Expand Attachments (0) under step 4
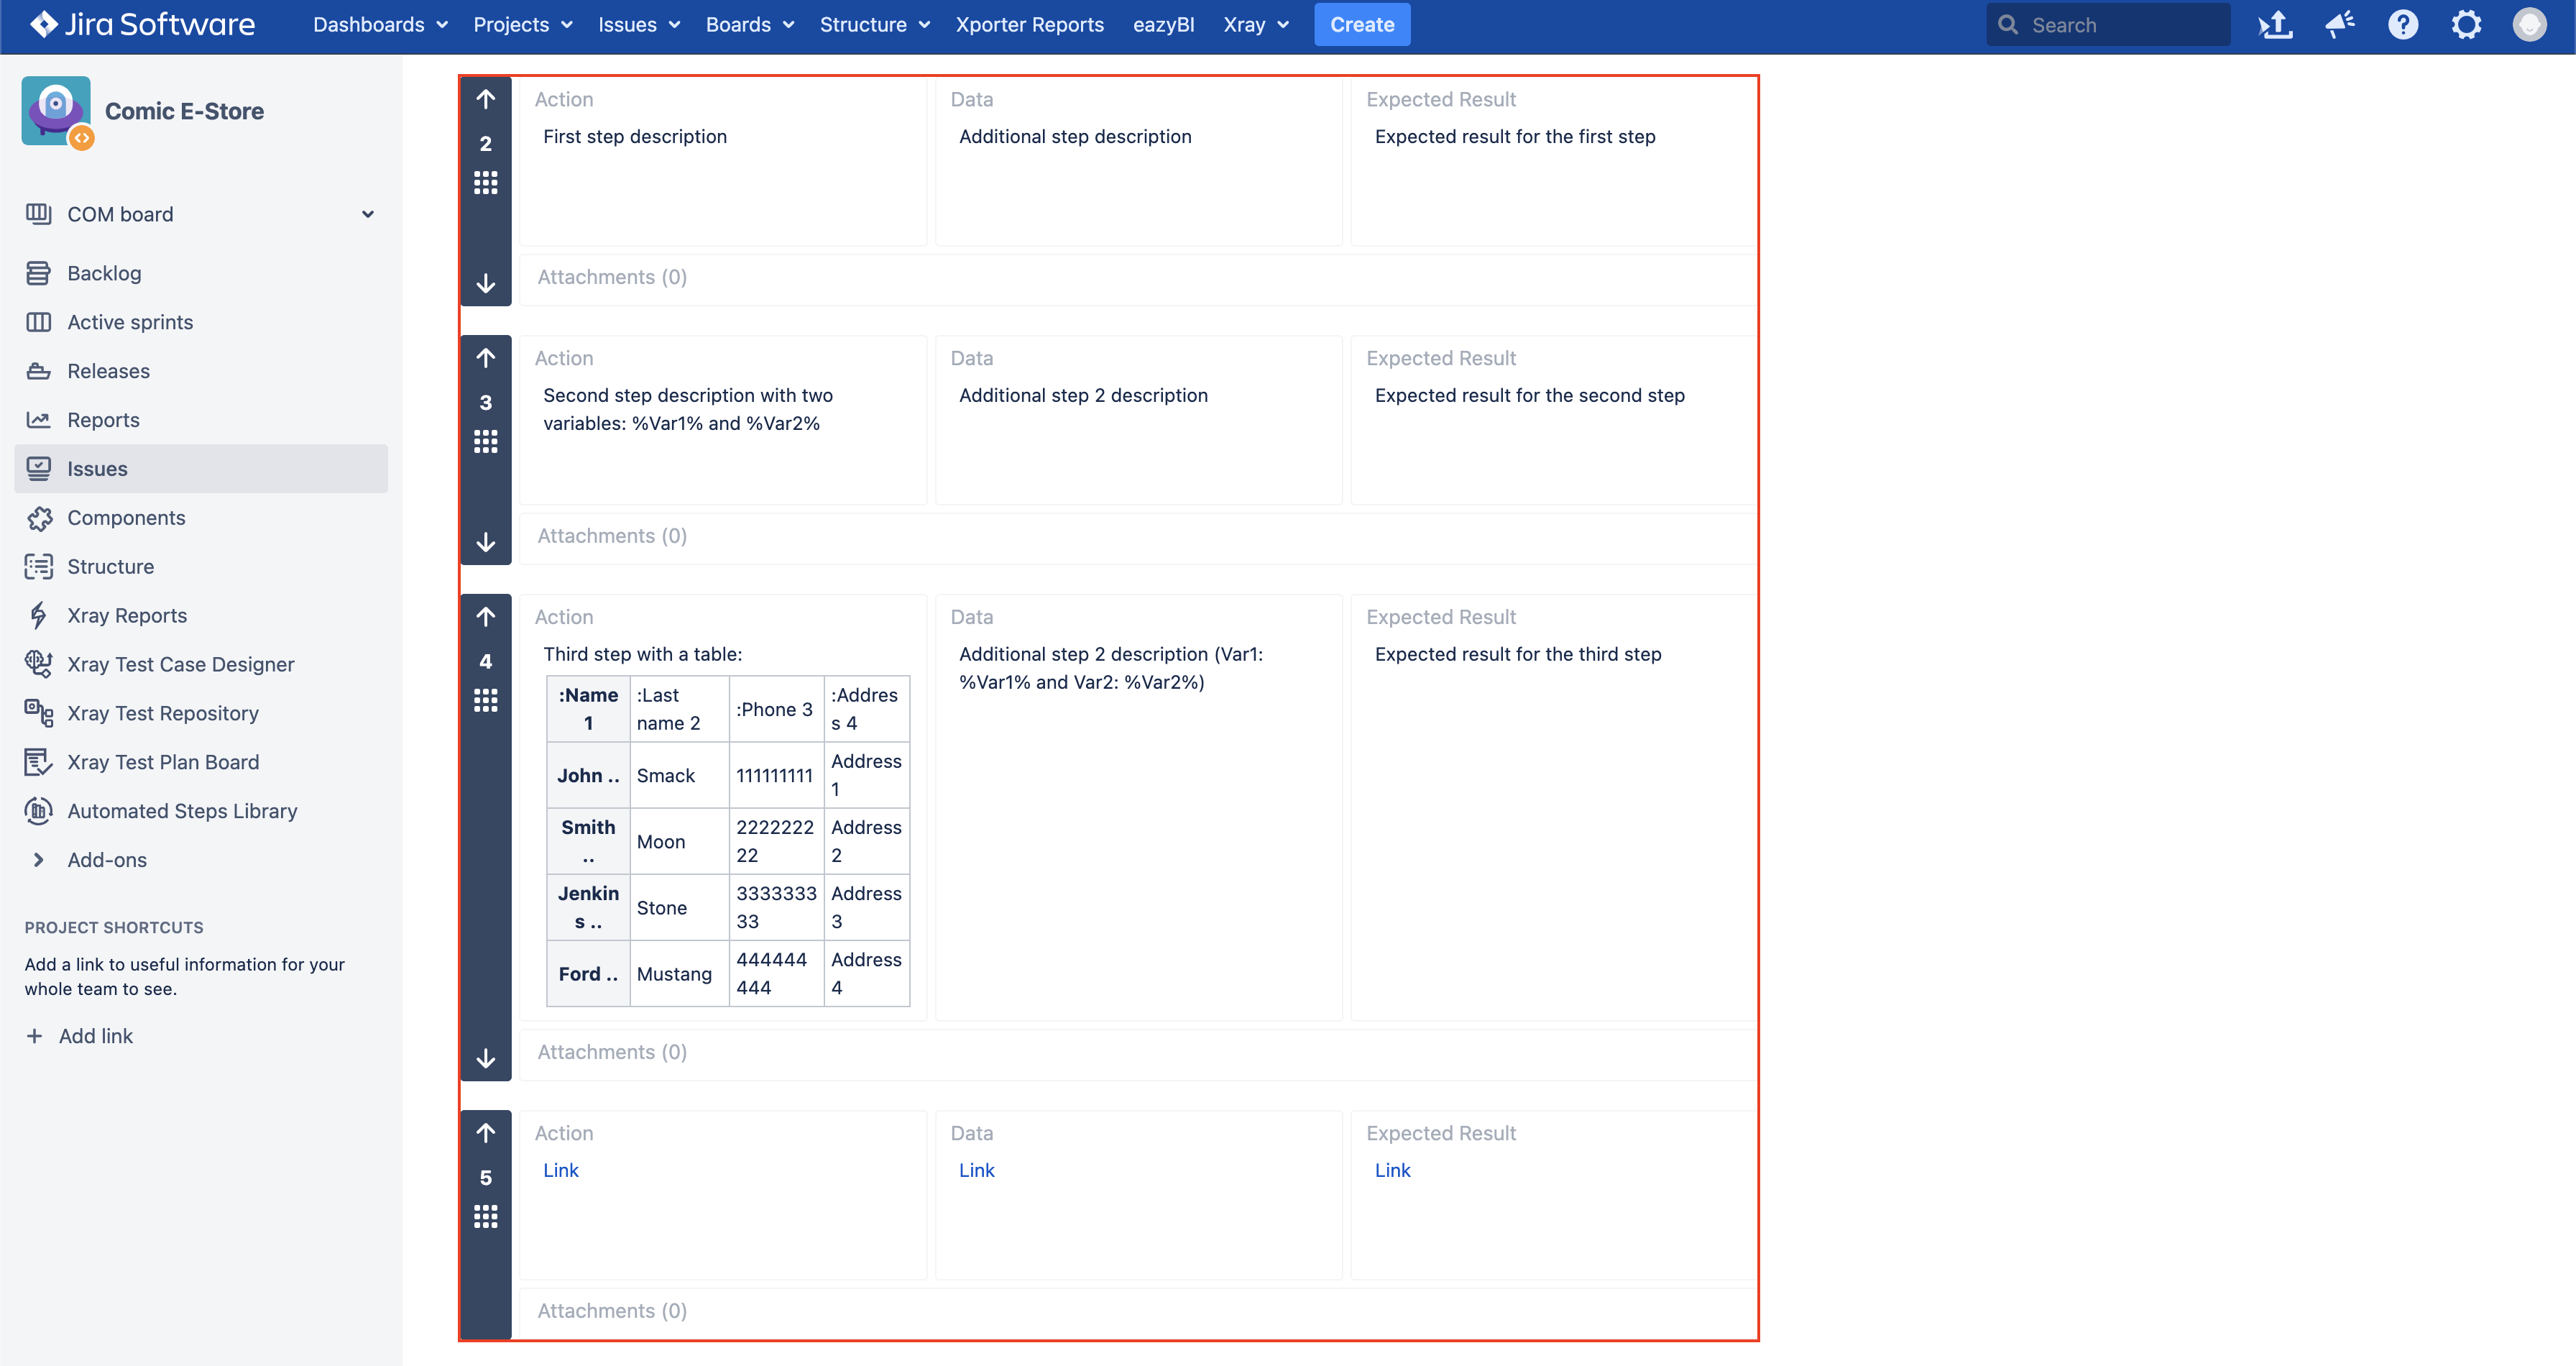 [612, 1052]
